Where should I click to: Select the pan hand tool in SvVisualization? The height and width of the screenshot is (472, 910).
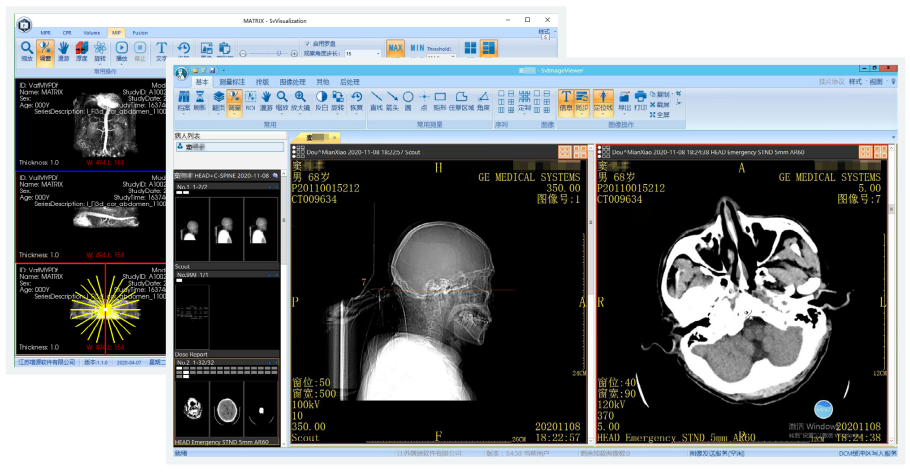(x=63, y=51)
